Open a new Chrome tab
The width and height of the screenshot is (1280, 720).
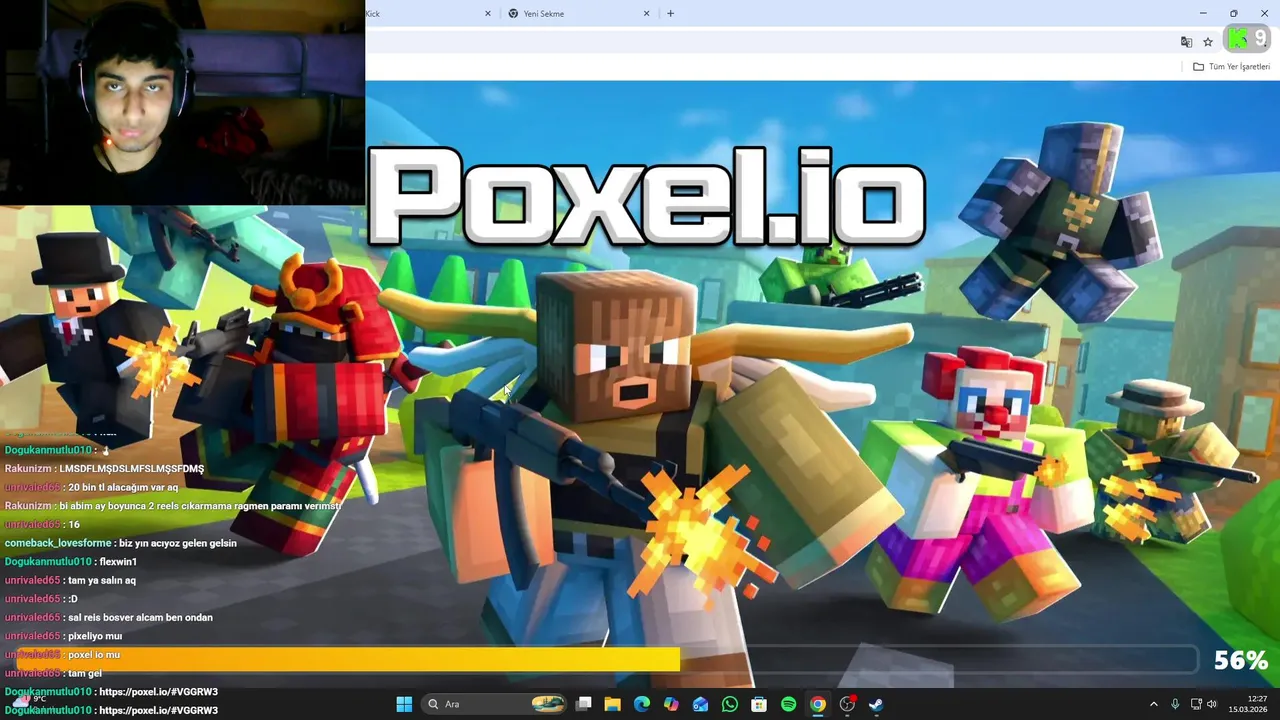pyautogui.click(x=670, y=14)
